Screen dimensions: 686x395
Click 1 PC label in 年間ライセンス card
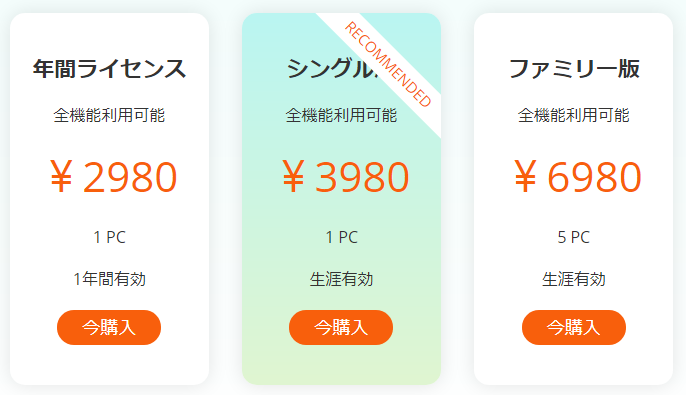[x=109, y=237]
